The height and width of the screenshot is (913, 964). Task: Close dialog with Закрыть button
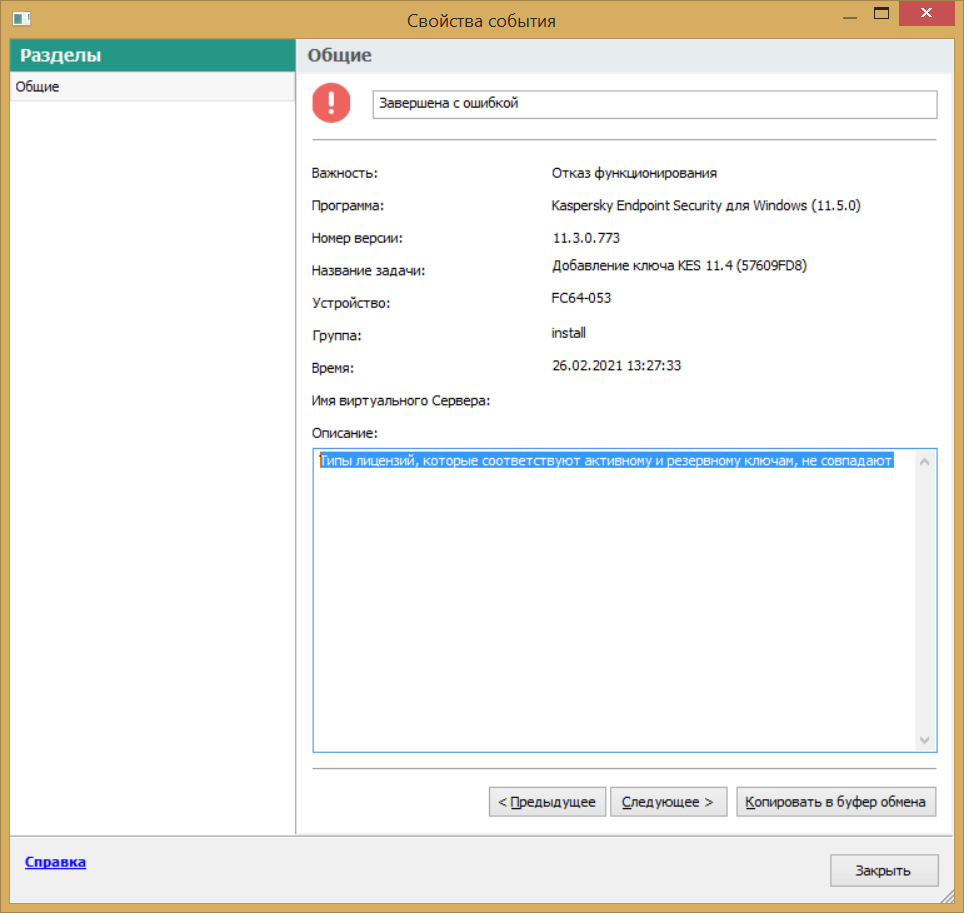tap(884, 871)
